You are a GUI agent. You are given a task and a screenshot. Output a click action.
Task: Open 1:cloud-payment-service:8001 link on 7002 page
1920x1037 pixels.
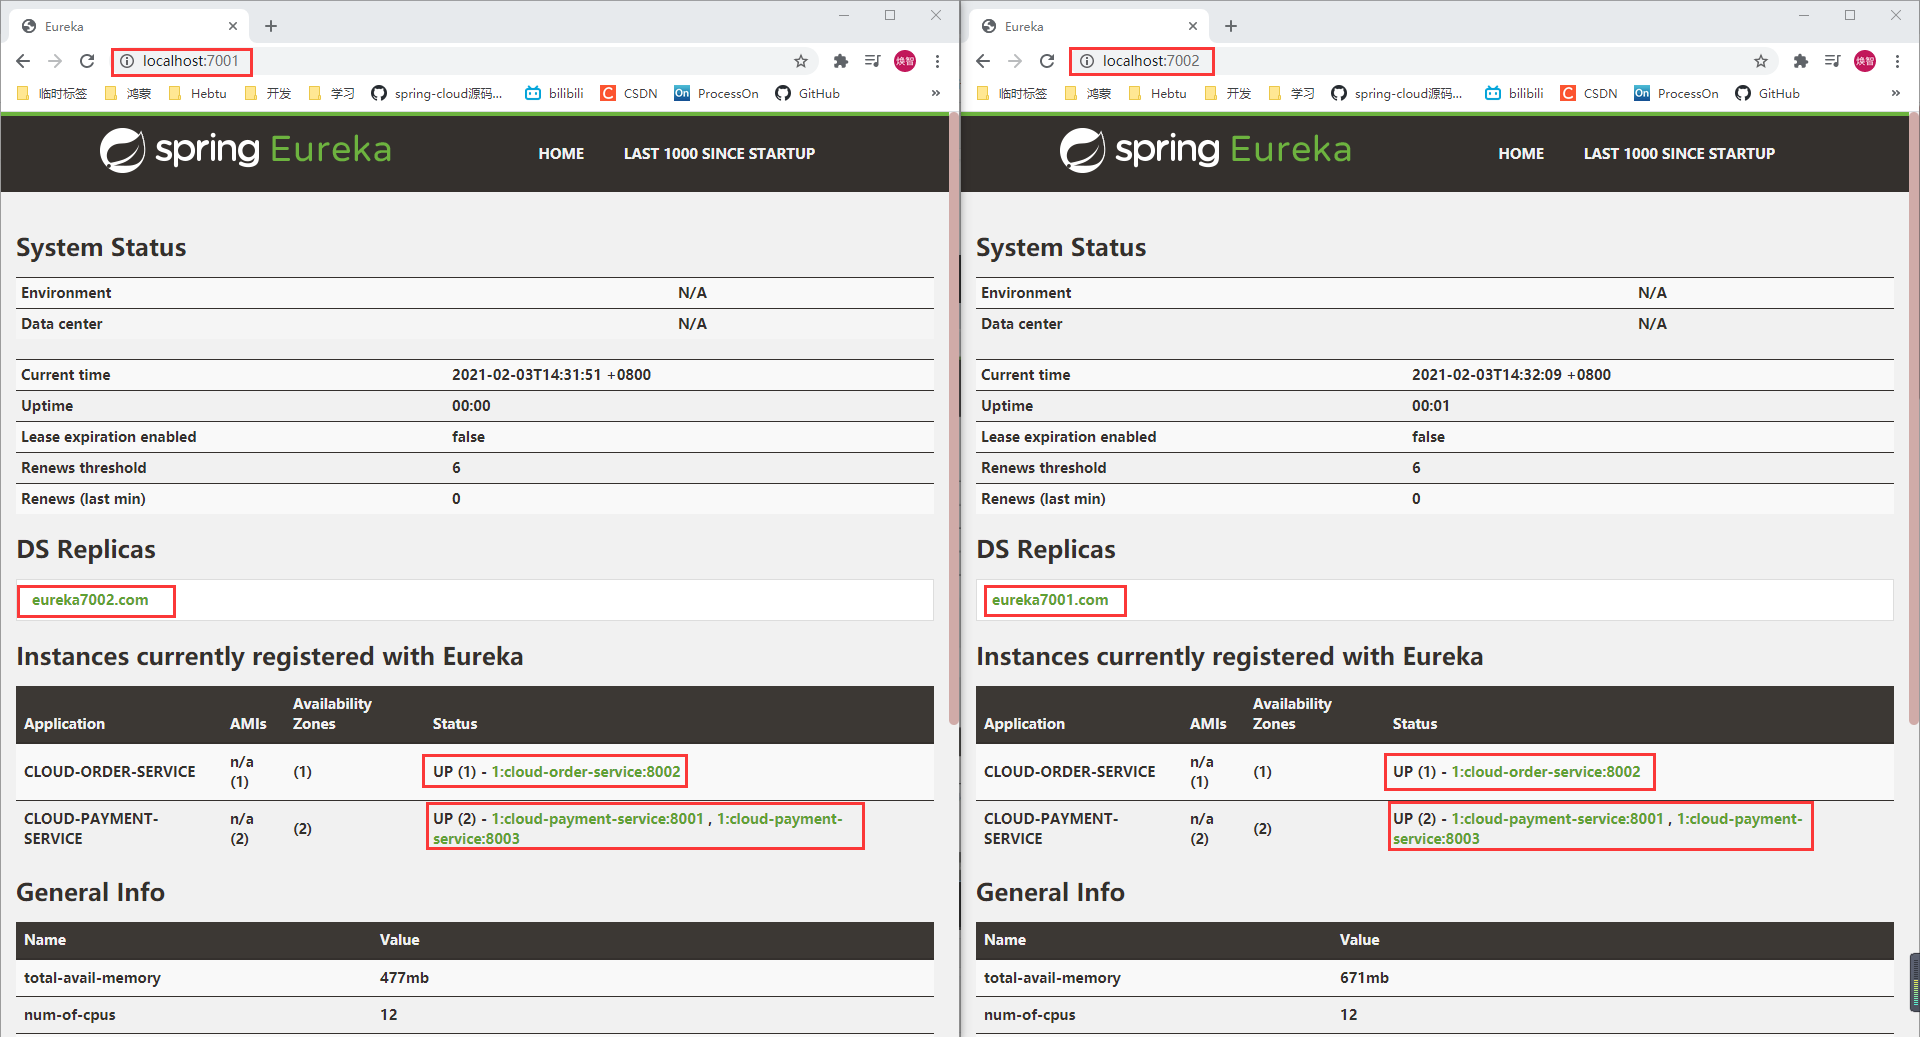(1557, 819)
